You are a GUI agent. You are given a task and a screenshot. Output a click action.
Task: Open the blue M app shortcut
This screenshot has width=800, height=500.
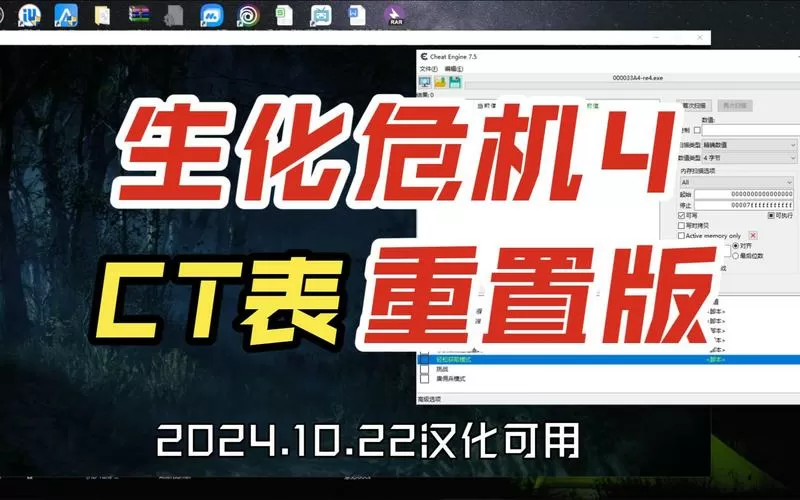211,15
